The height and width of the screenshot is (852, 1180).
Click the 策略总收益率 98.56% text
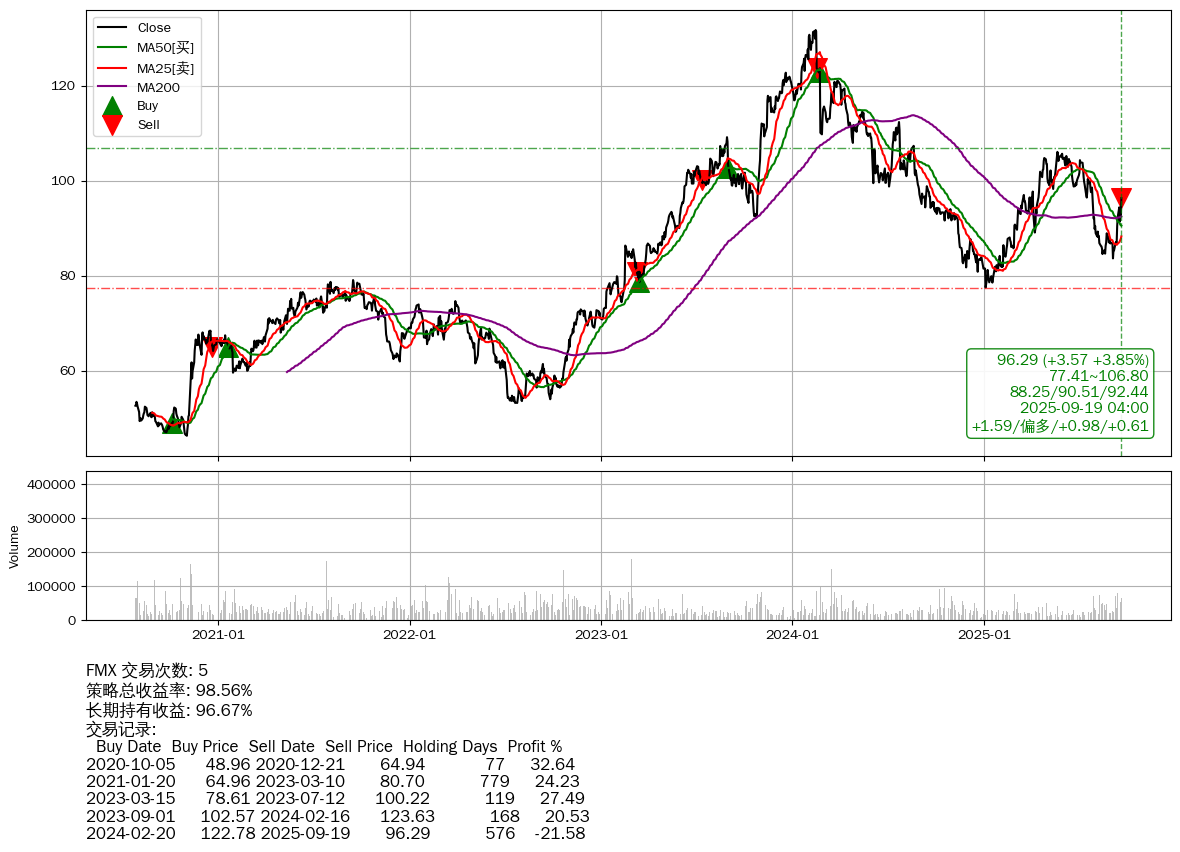(x=169, y=690)
